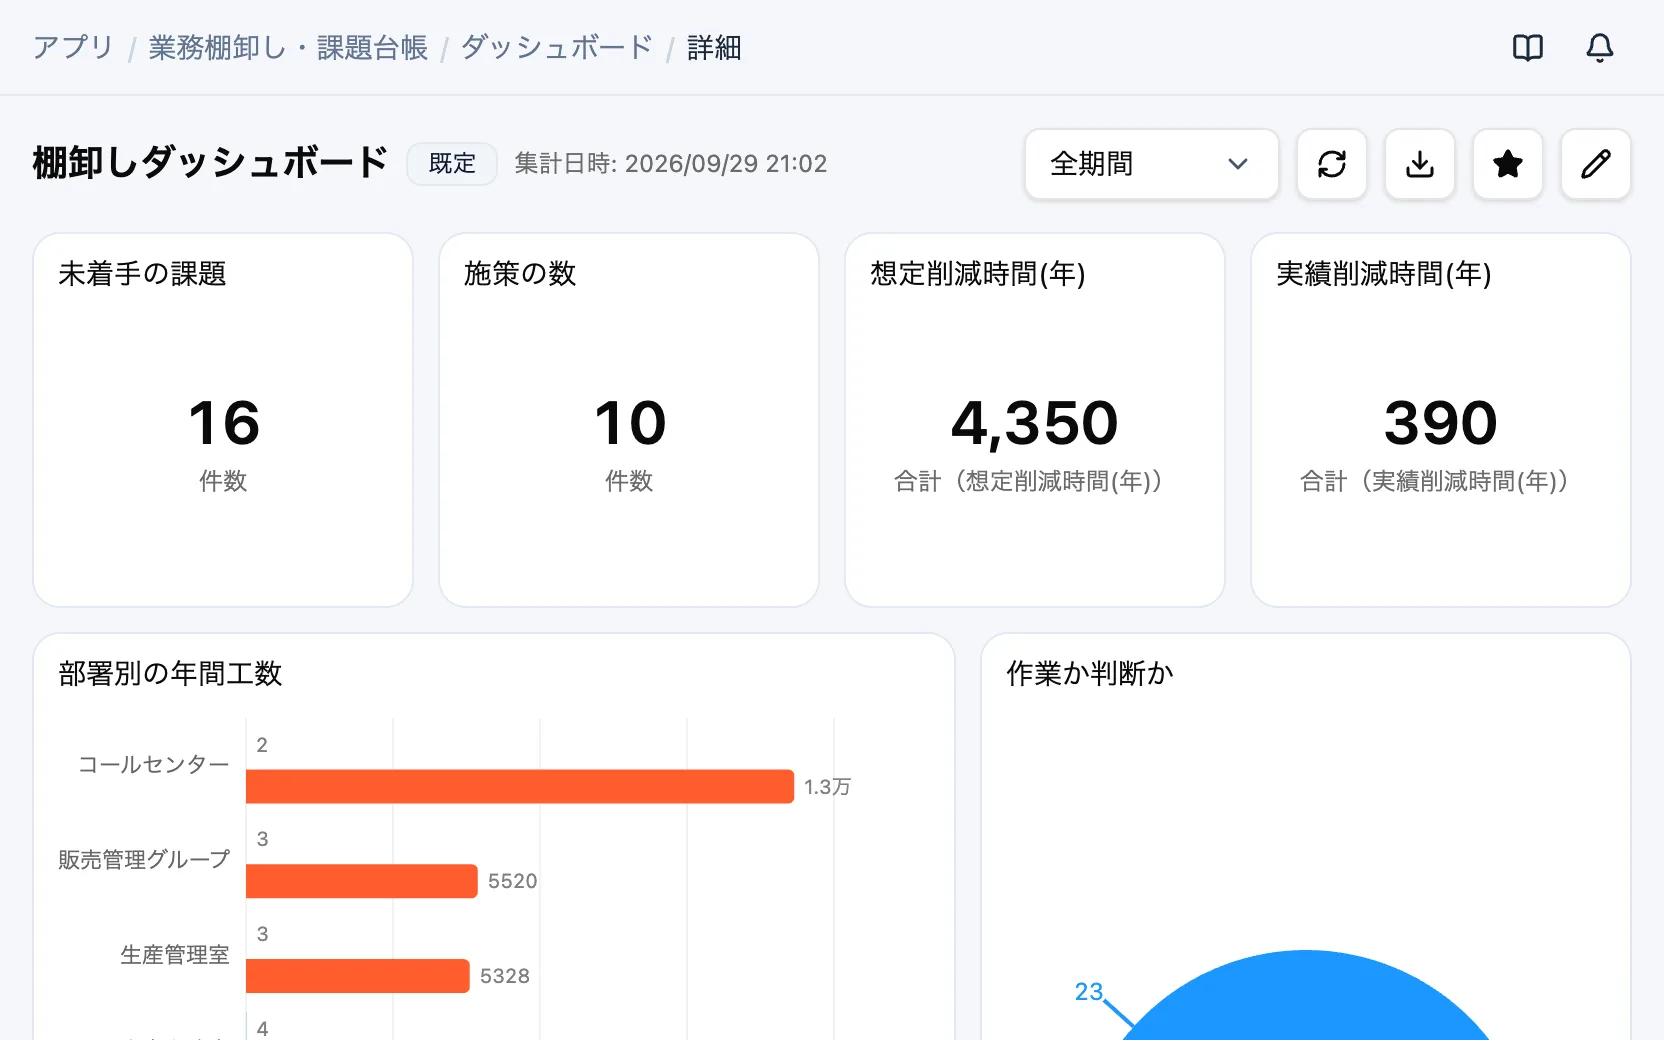Open the 未着手の課題 card value 16
Screen dimensions: 1664x1040
(224, 423)
